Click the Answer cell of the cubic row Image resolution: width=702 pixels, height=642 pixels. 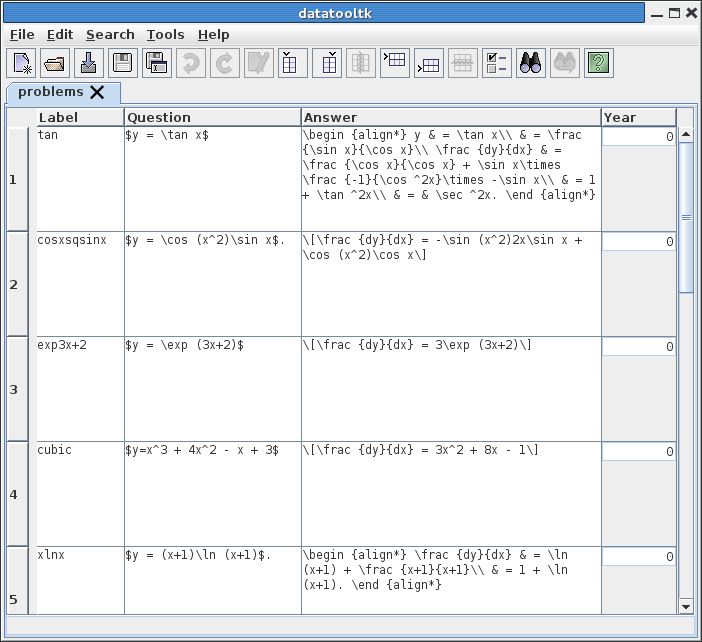[x=450, y=493]
